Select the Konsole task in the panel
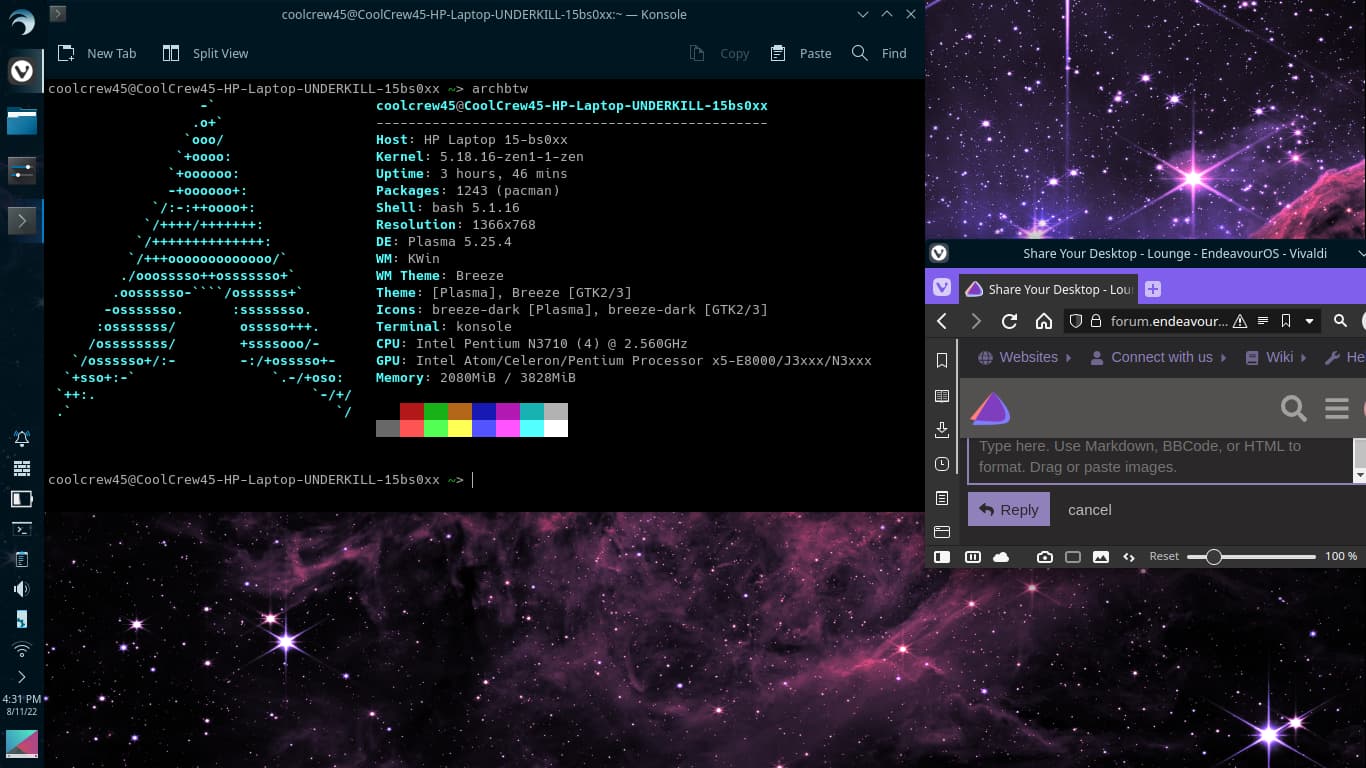1366x768 pixels. point(22,220)
